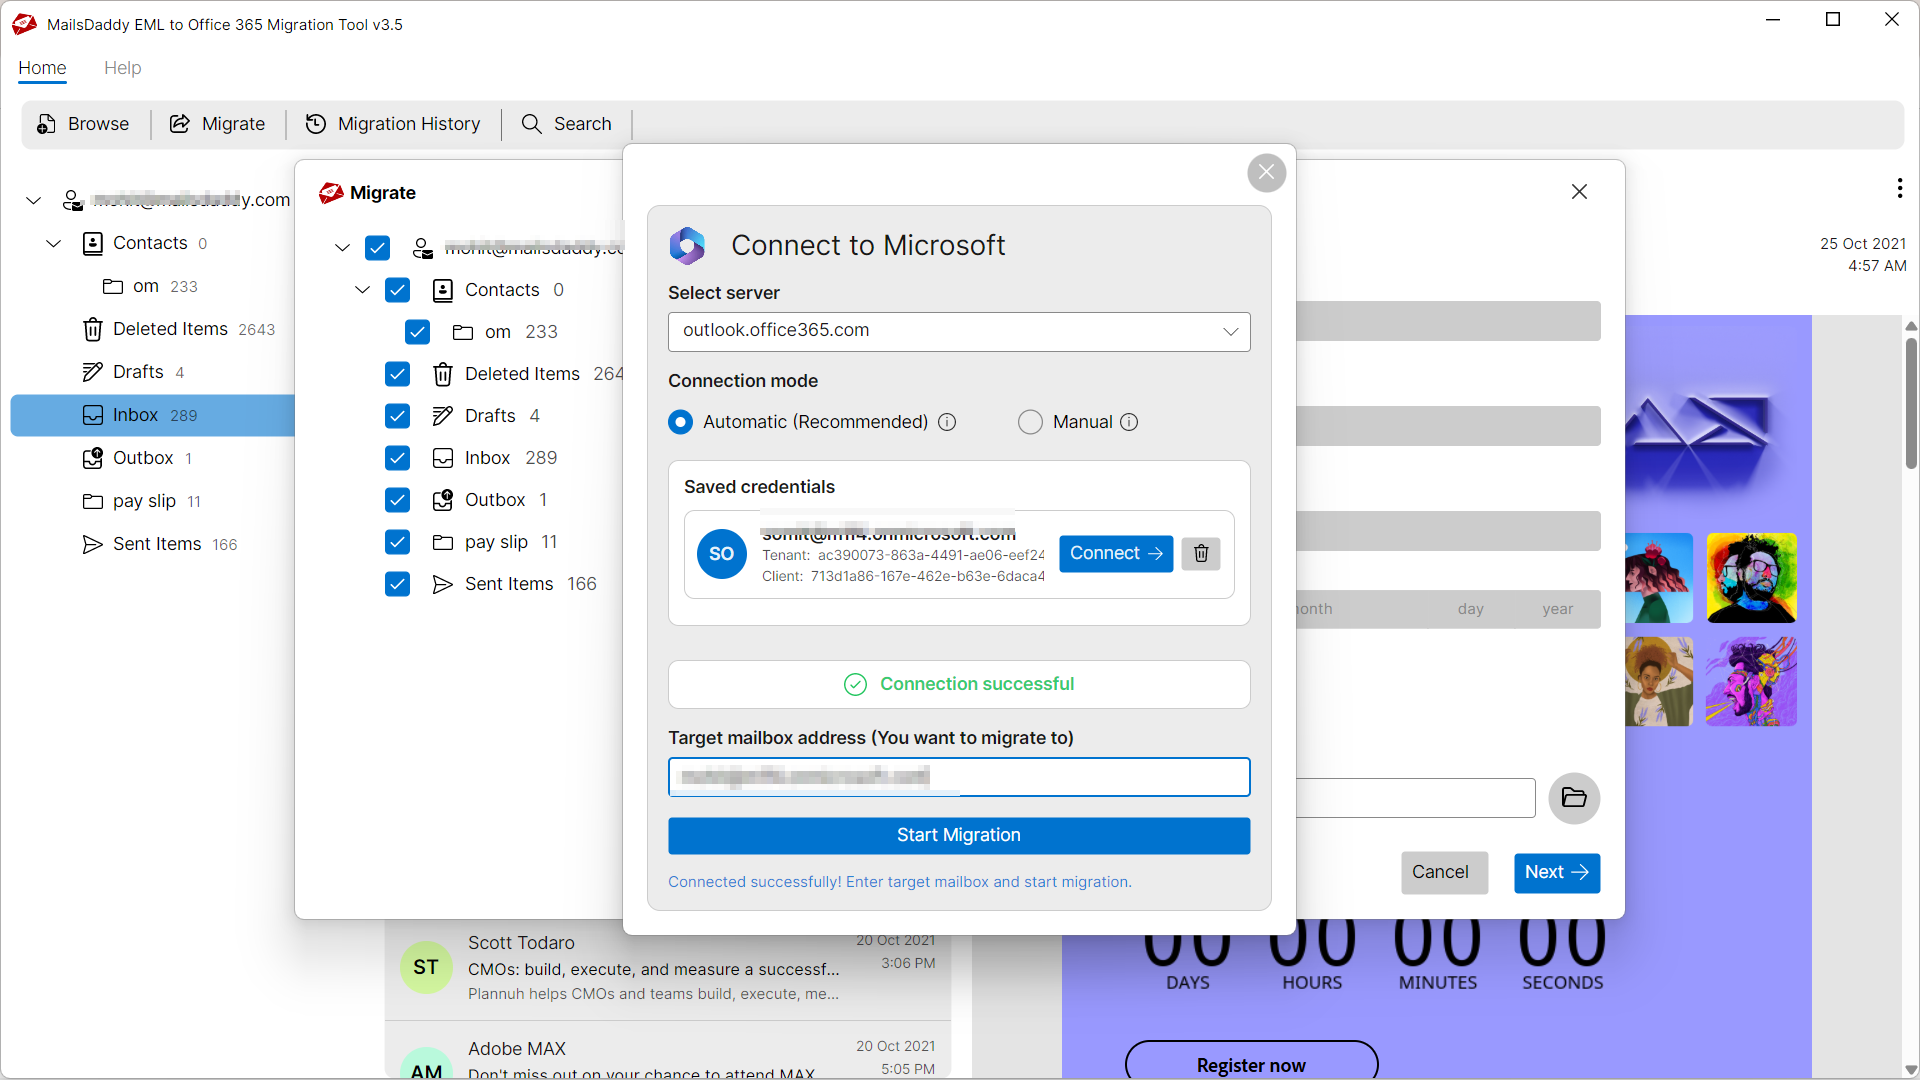Click Connect to Microsoft 365 logo

(x=687, y=245)
